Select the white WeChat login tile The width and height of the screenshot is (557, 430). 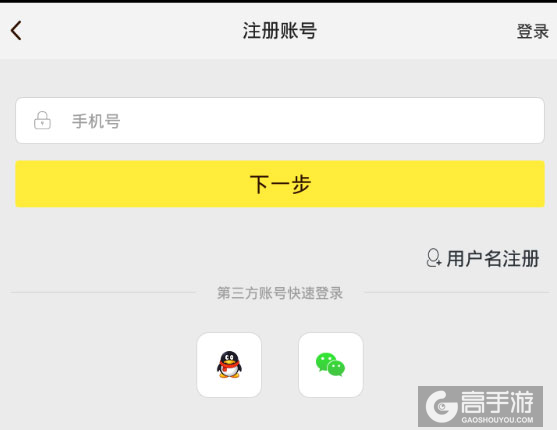(331, 365)
